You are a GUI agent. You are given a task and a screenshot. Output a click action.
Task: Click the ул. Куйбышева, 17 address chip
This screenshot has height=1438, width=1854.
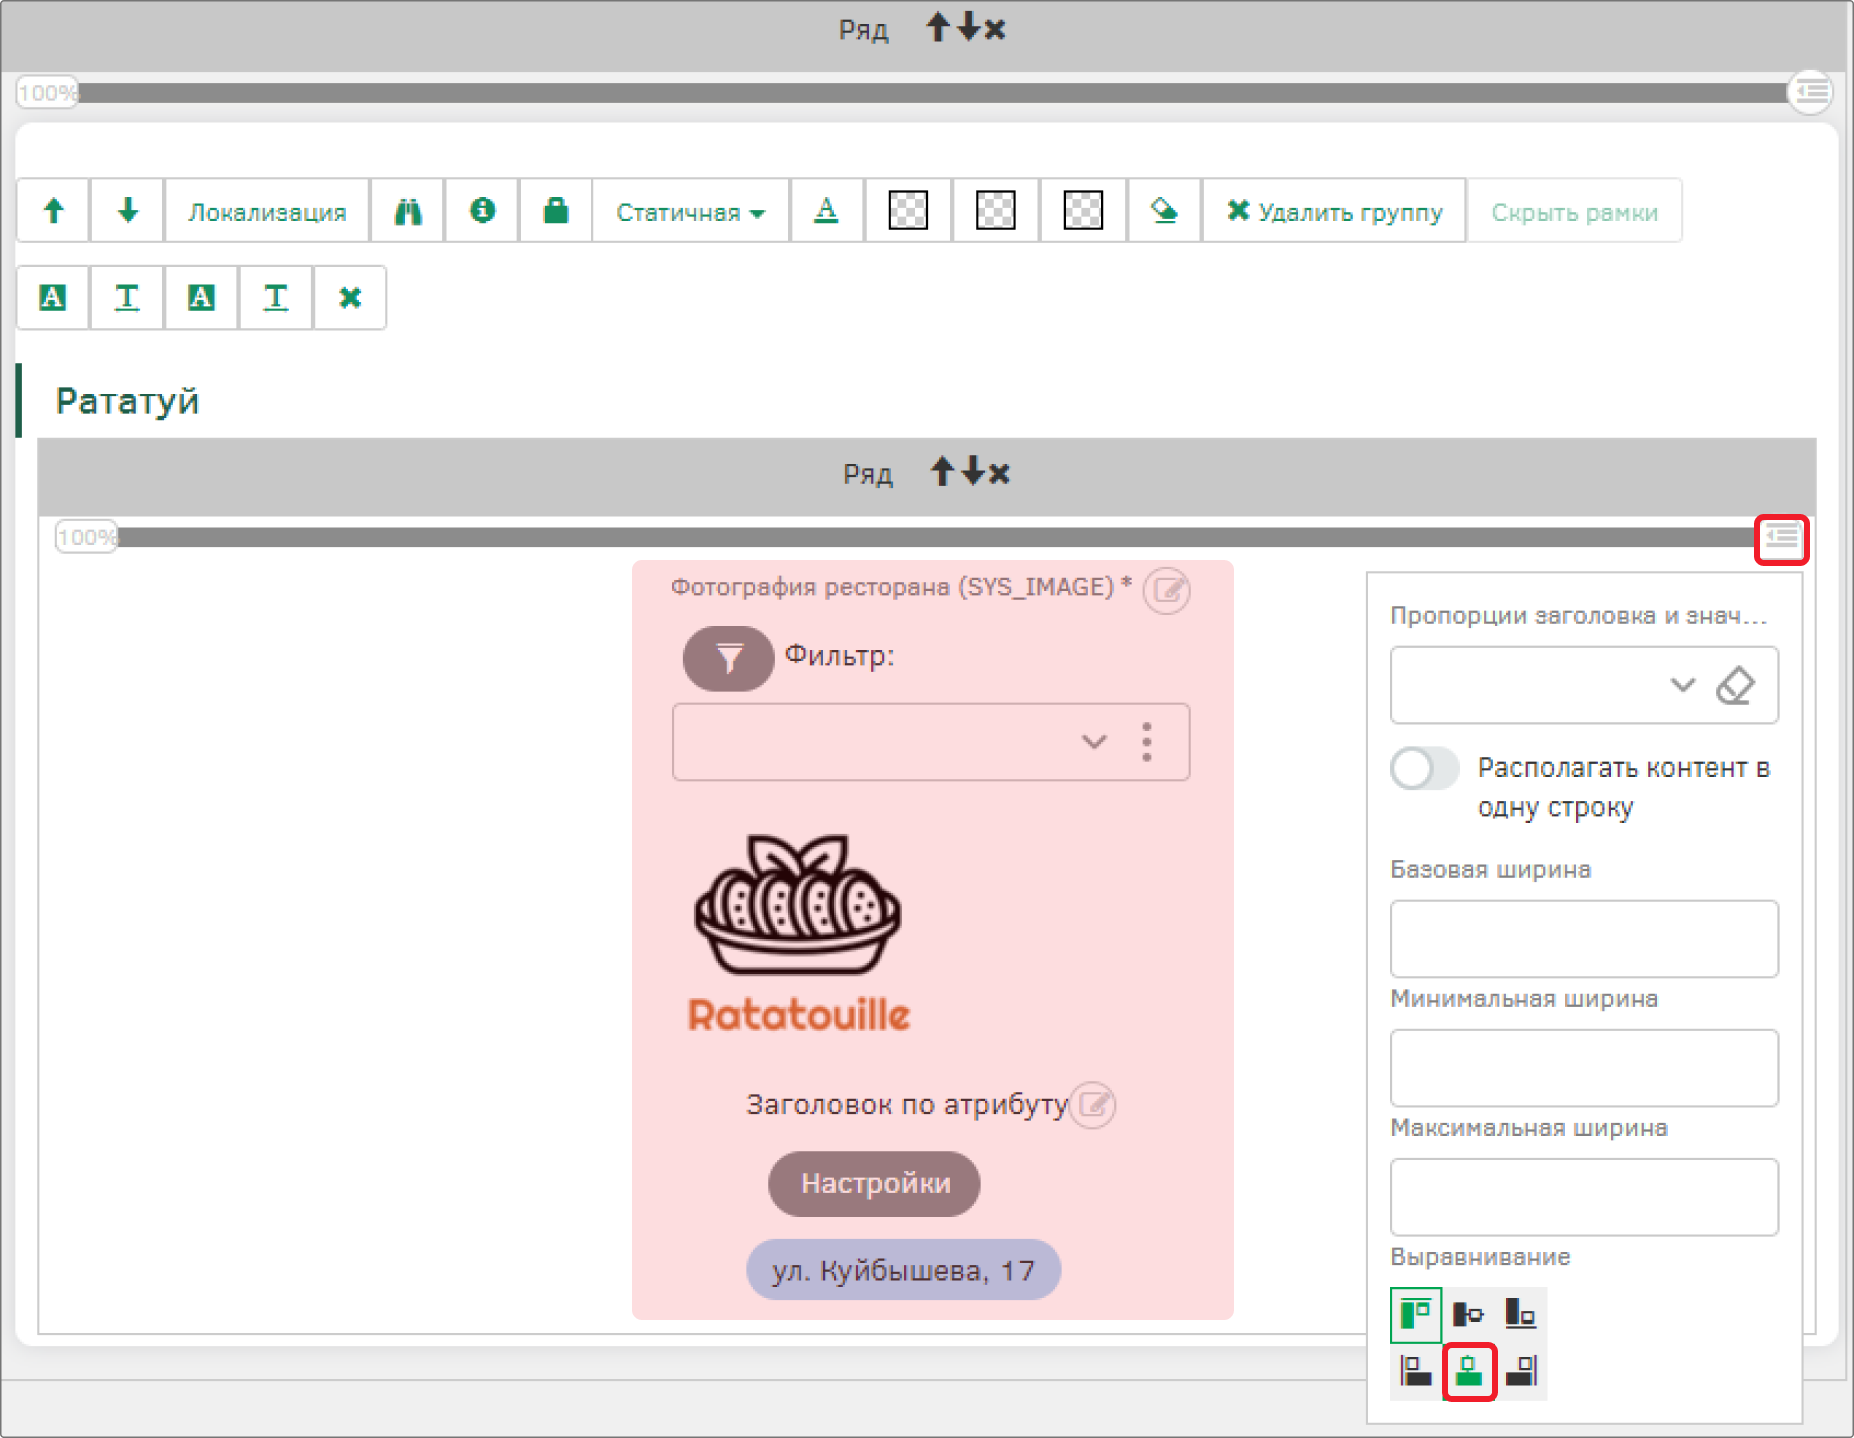point(903,1270)
